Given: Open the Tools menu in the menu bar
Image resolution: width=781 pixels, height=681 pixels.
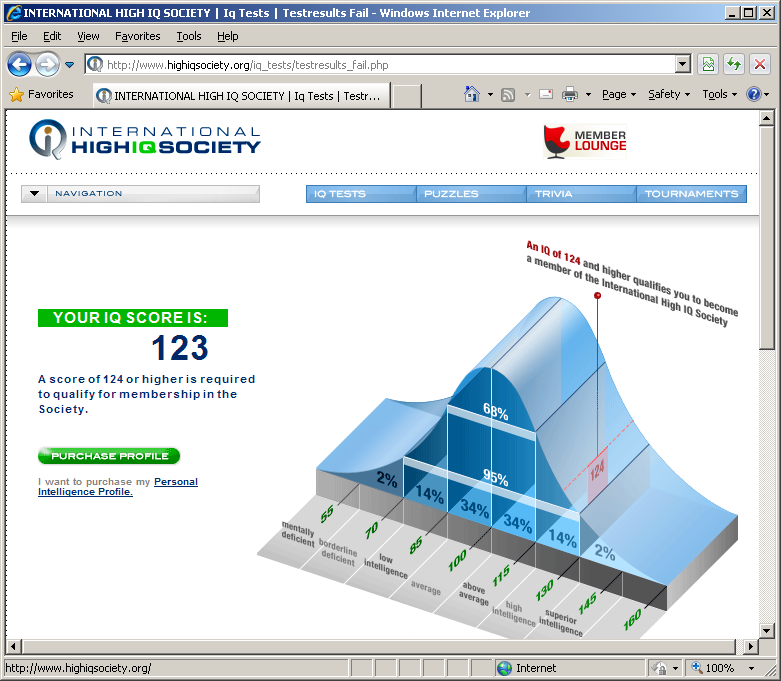Looking at the screenshot, I should (x=189, y=36).
